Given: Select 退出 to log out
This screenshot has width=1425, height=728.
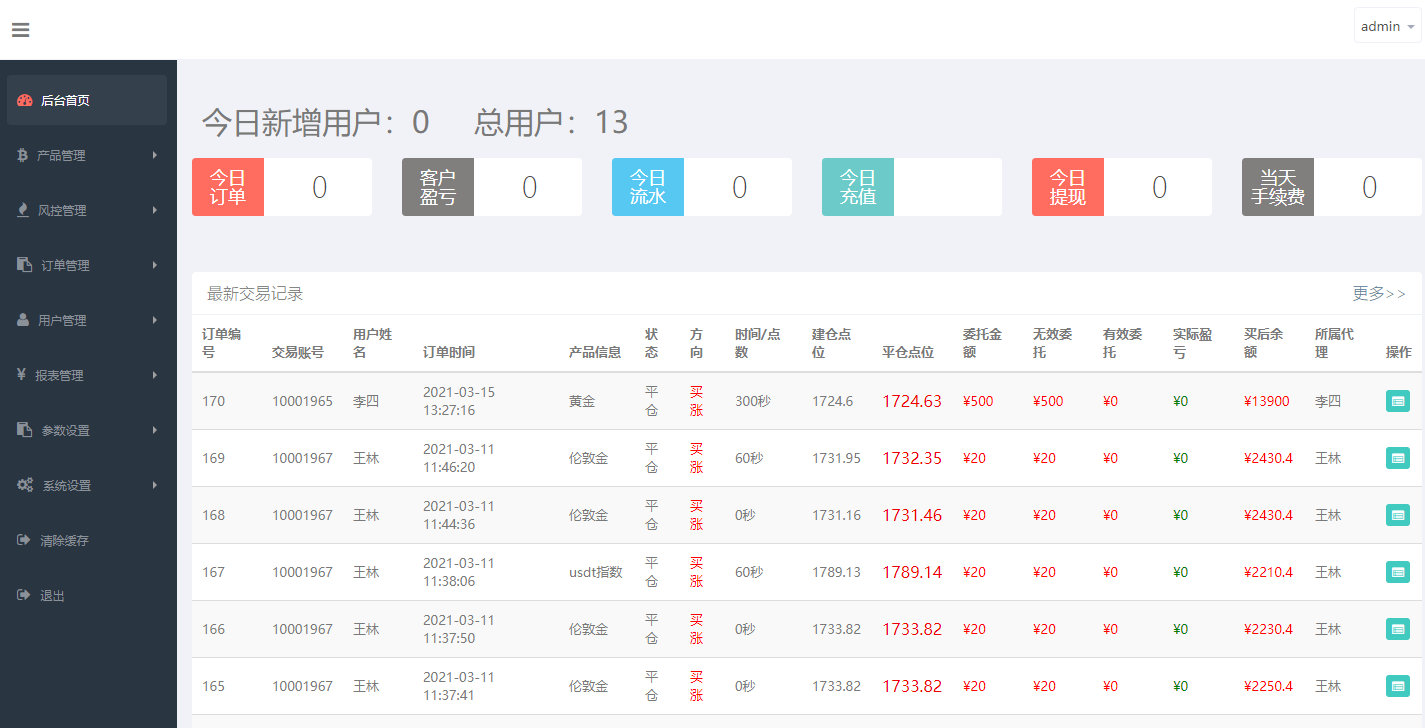Looking at the screenshot, I should (x=87, y=595).
